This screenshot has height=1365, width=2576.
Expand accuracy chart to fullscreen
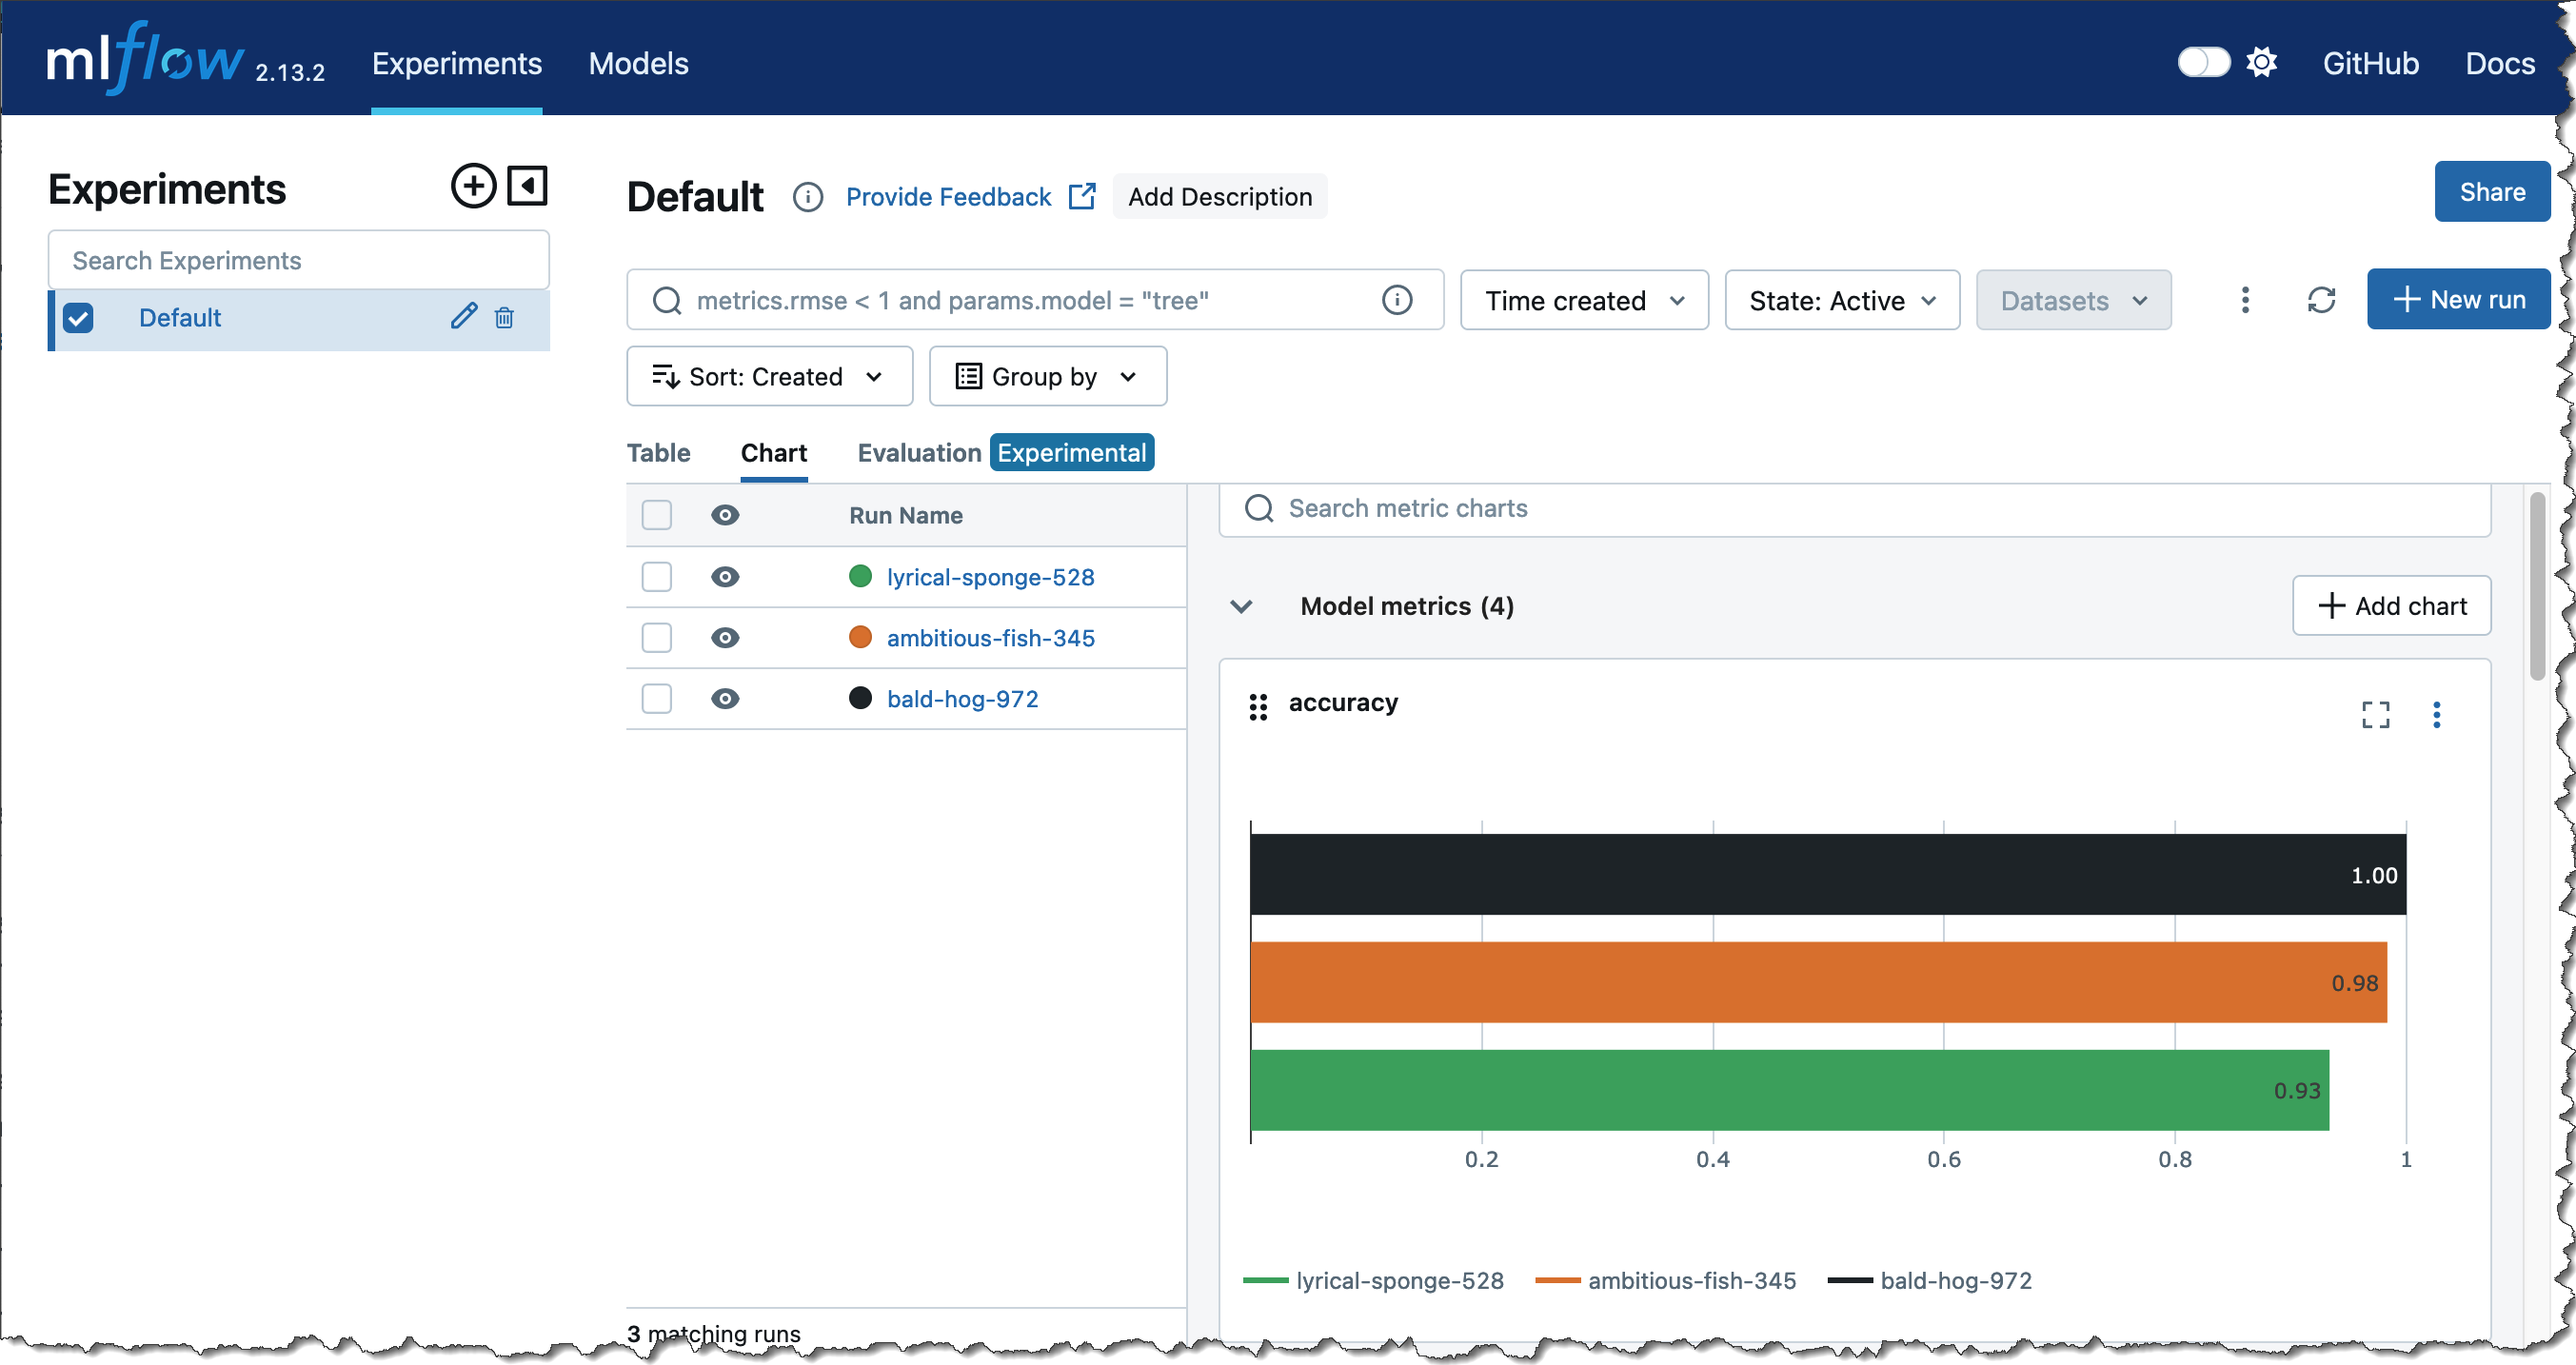pos(2375,714)
